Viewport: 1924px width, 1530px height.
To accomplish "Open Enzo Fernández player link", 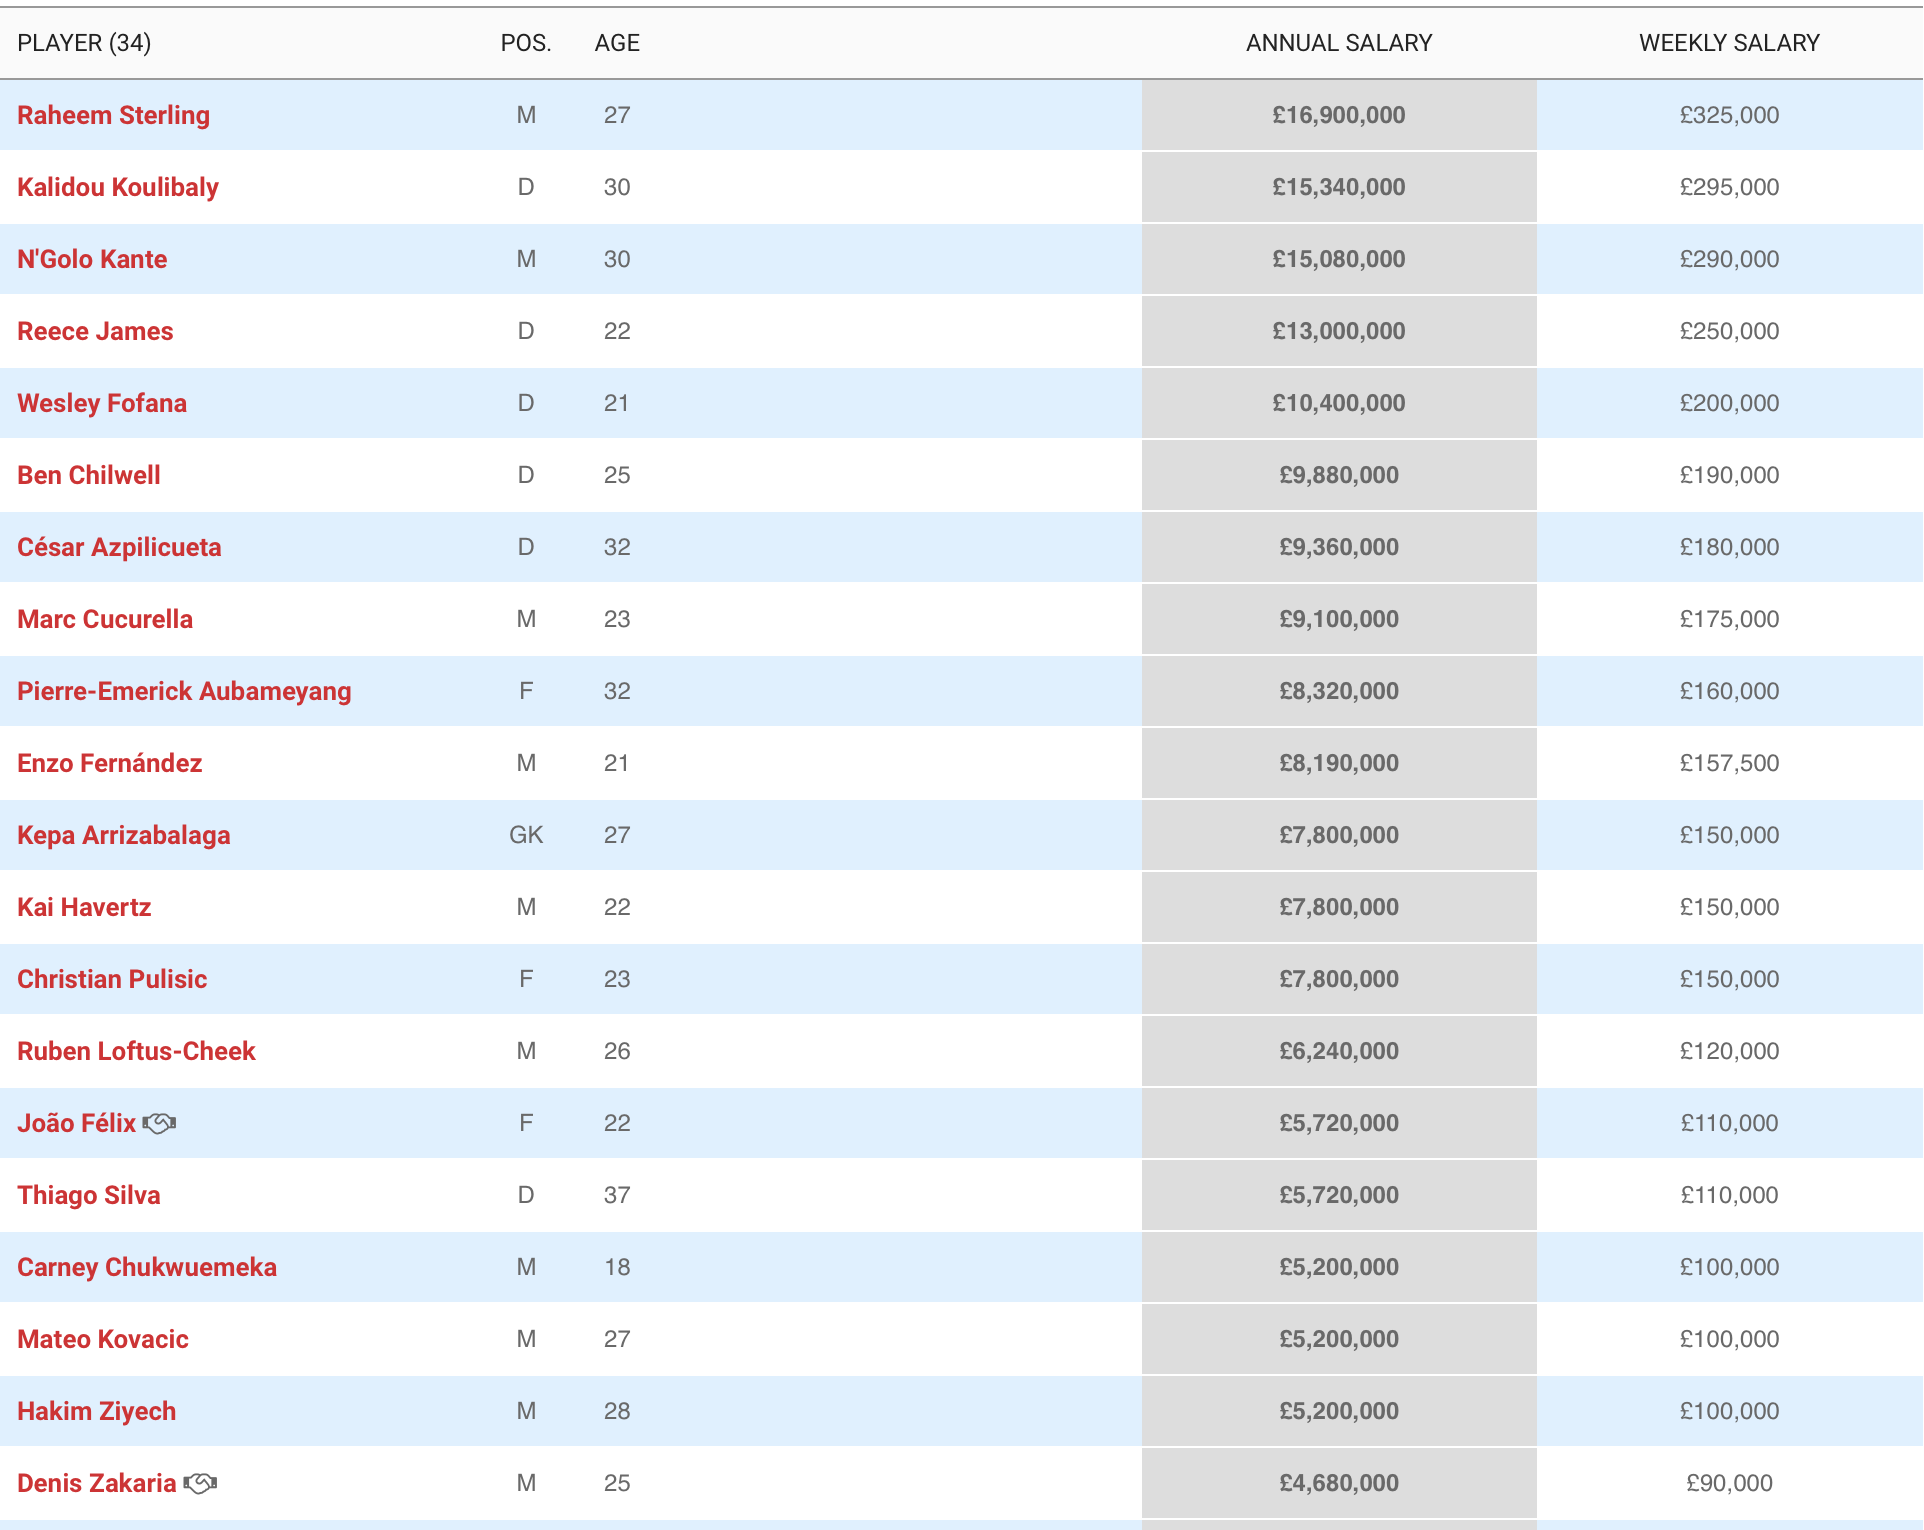I will tap(110, 763).
